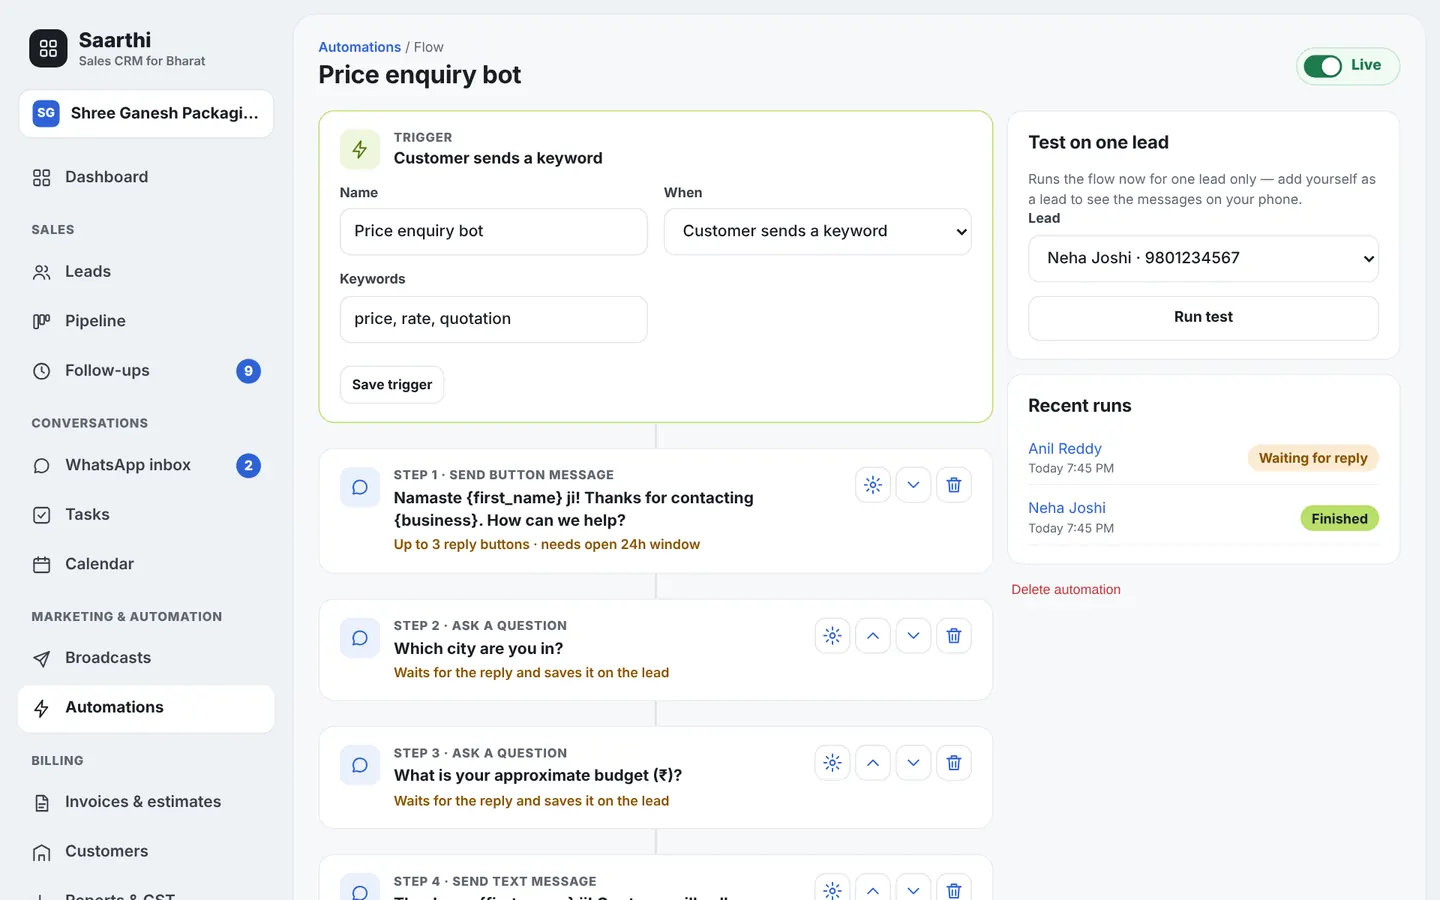Move Step 3 budget question down
The height and width of the screenshot is (900, 1440).
pyautogui.click(x=913, y=763)
